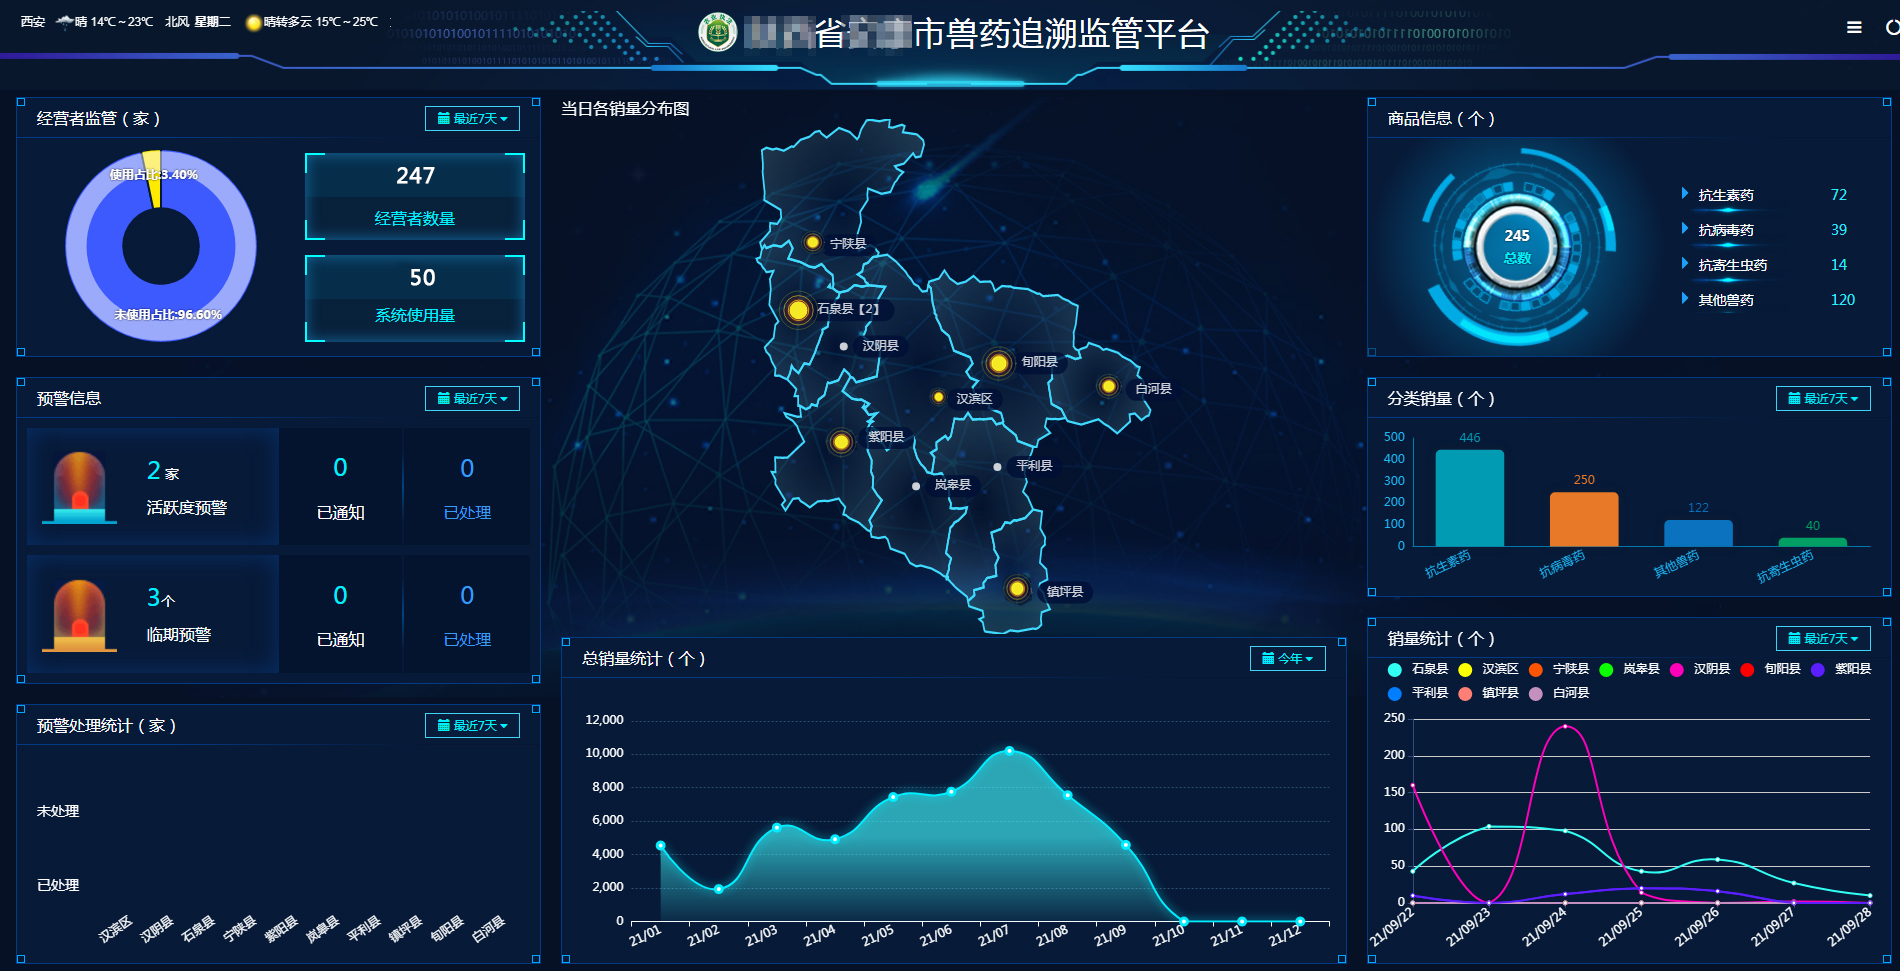Screen dimensions: 1900x971
Task: Click 已处理 link in the 活跃度预警 row
Action: pyautogui.click(x=467, y=512)
